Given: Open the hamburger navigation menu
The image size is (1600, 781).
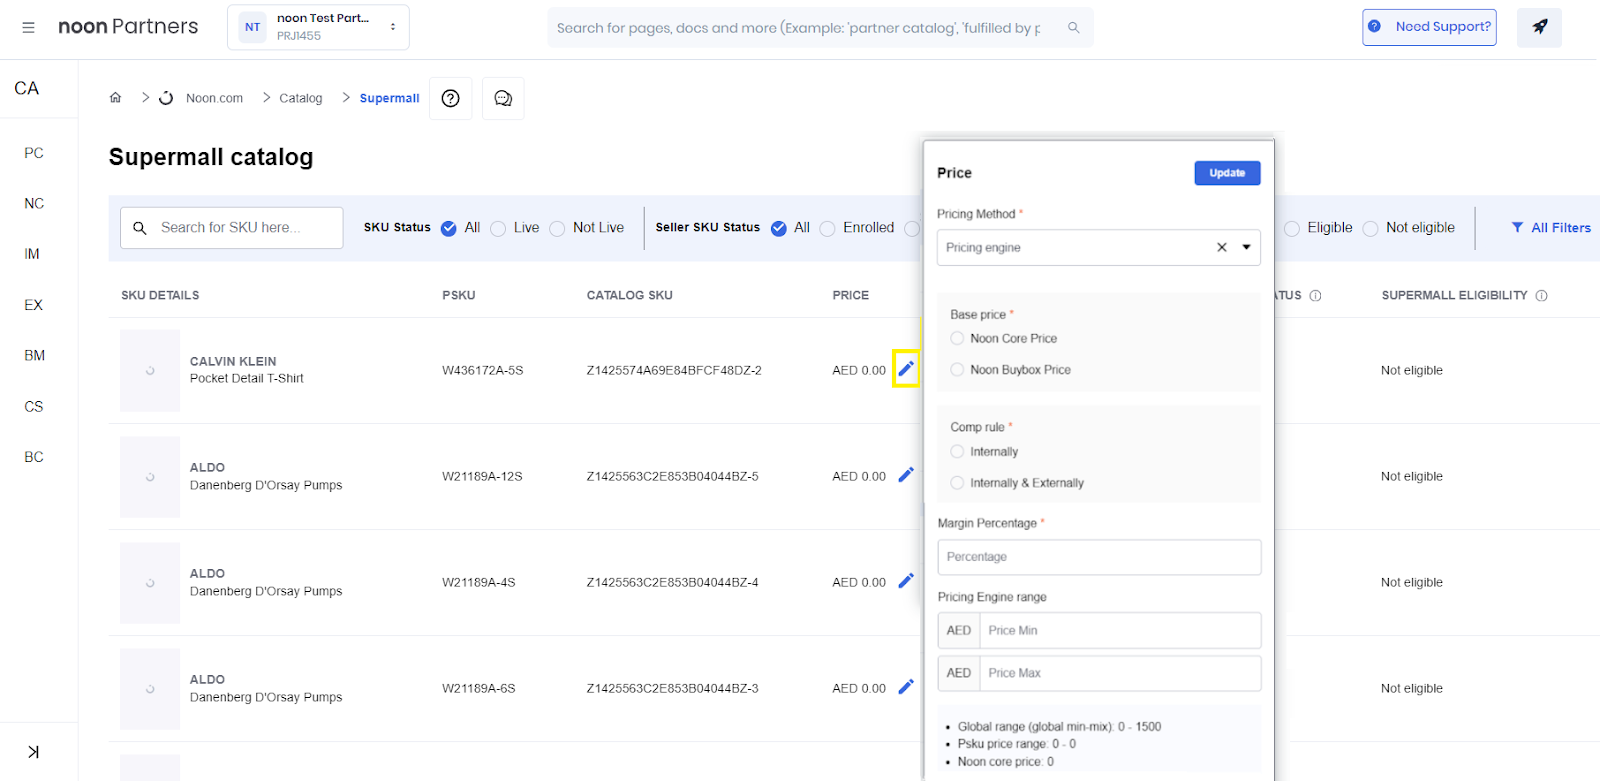Looking at the screenshot, I should (x=29, y=27).
